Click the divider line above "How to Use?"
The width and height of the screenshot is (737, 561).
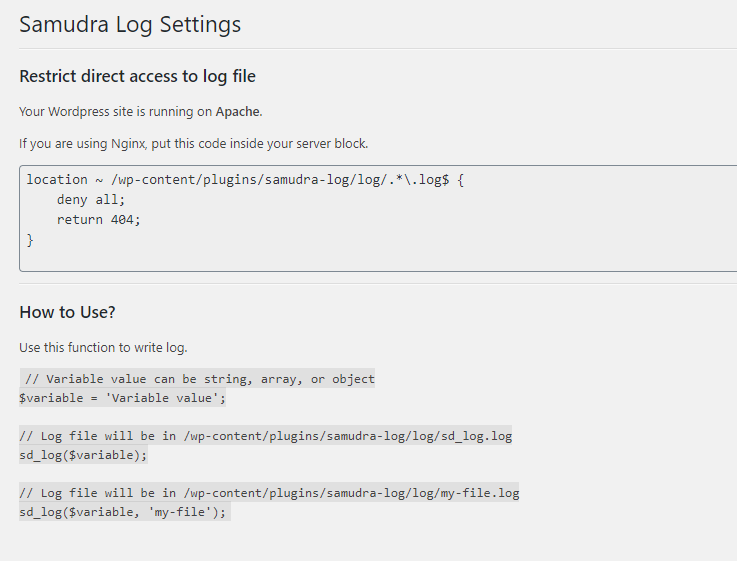click(x=378, y=283)
